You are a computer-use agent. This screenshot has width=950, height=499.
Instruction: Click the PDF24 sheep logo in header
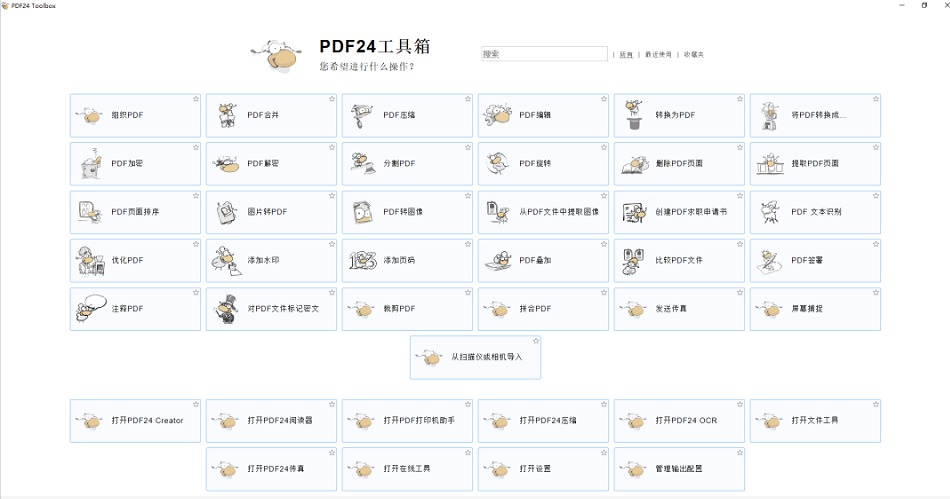point(276,56)
